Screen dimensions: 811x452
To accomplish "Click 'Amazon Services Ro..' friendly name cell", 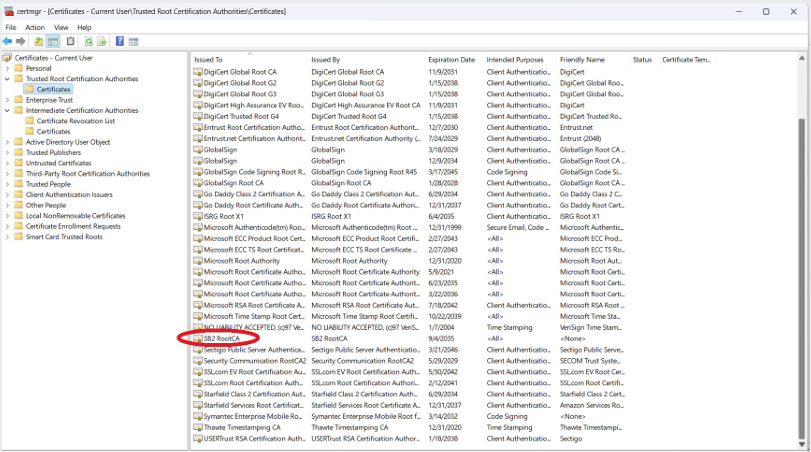I will [592, 405].
